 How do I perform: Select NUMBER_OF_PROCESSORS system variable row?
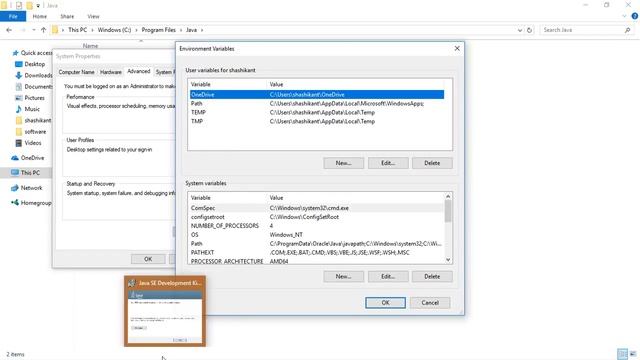pyautogui.click(x=317, y=226)
